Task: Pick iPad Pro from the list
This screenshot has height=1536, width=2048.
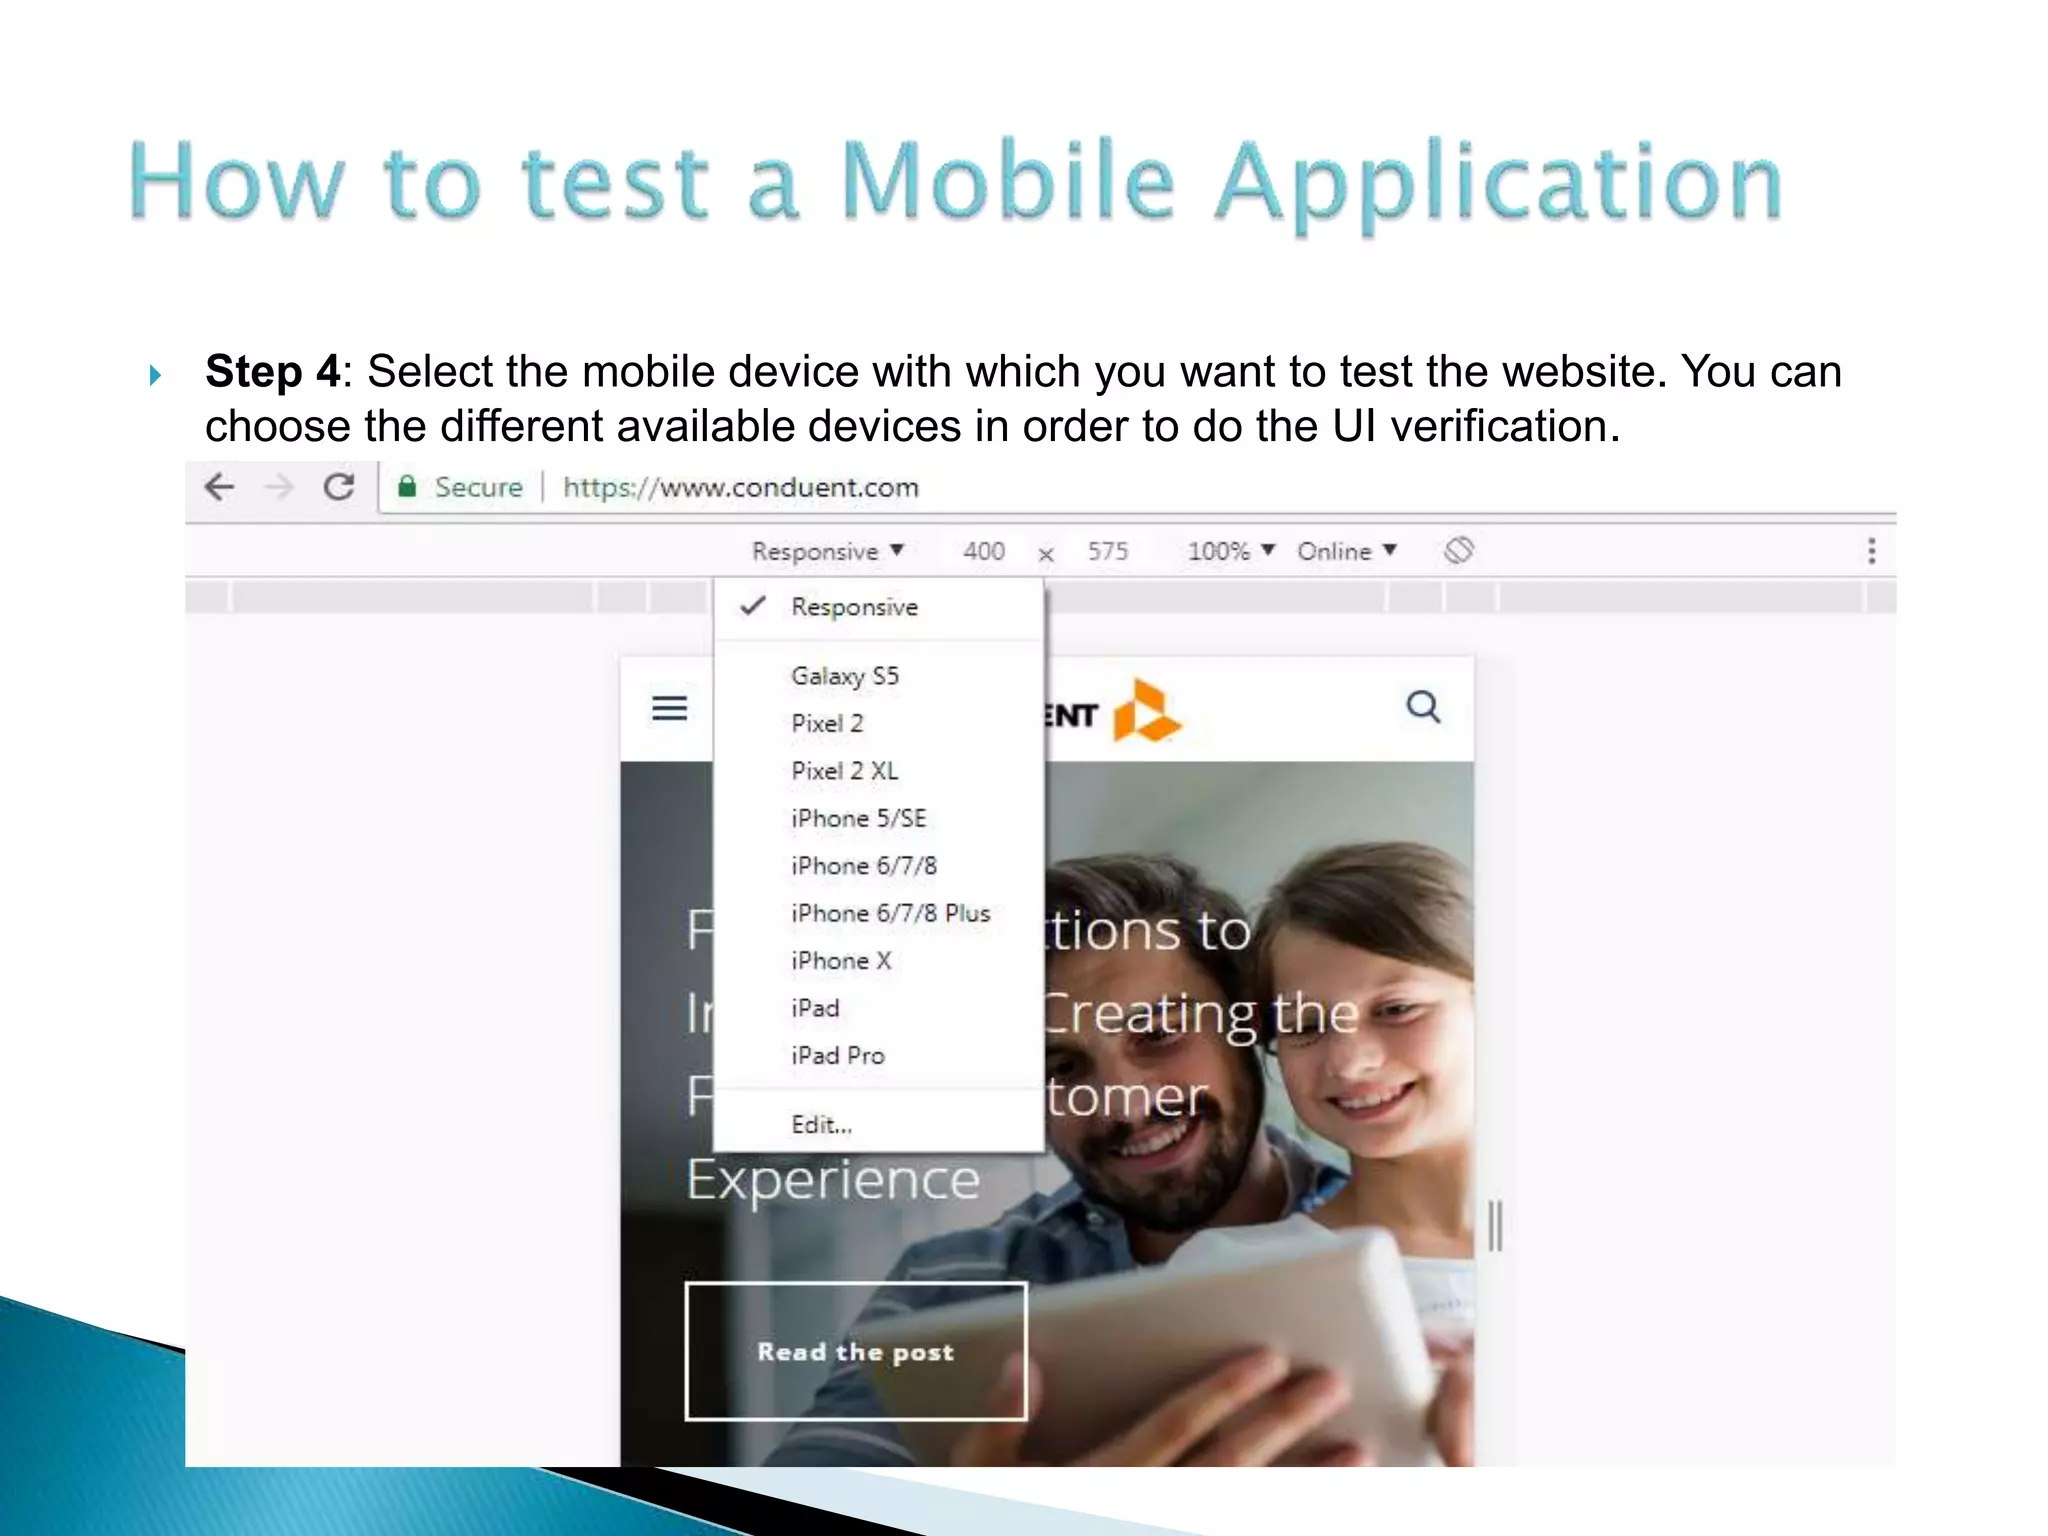Action: pos(837,1056)
